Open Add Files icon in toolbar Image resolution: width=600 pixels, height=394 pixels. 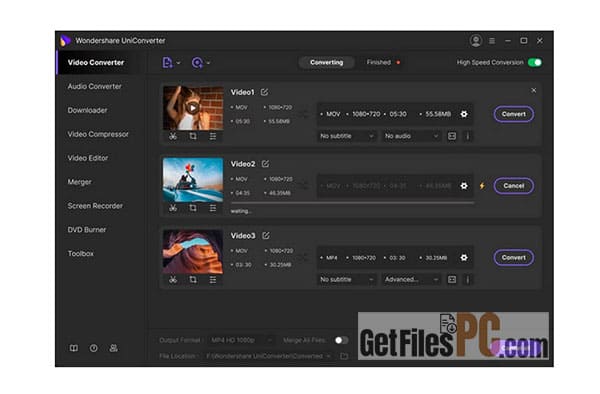click(x=167, y=62)
